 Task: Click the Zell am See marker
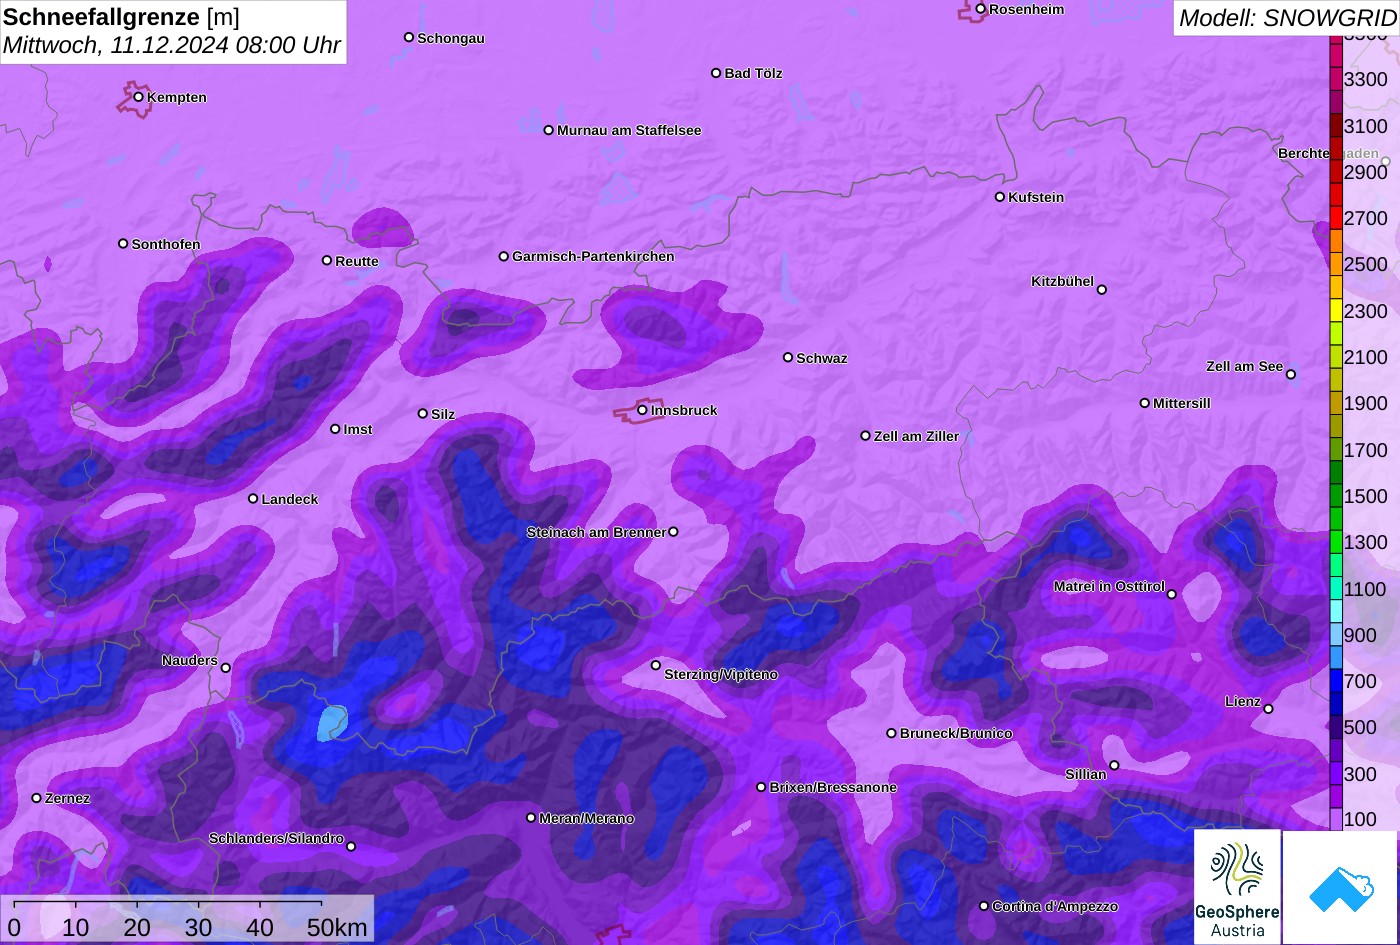point(1291,375)
